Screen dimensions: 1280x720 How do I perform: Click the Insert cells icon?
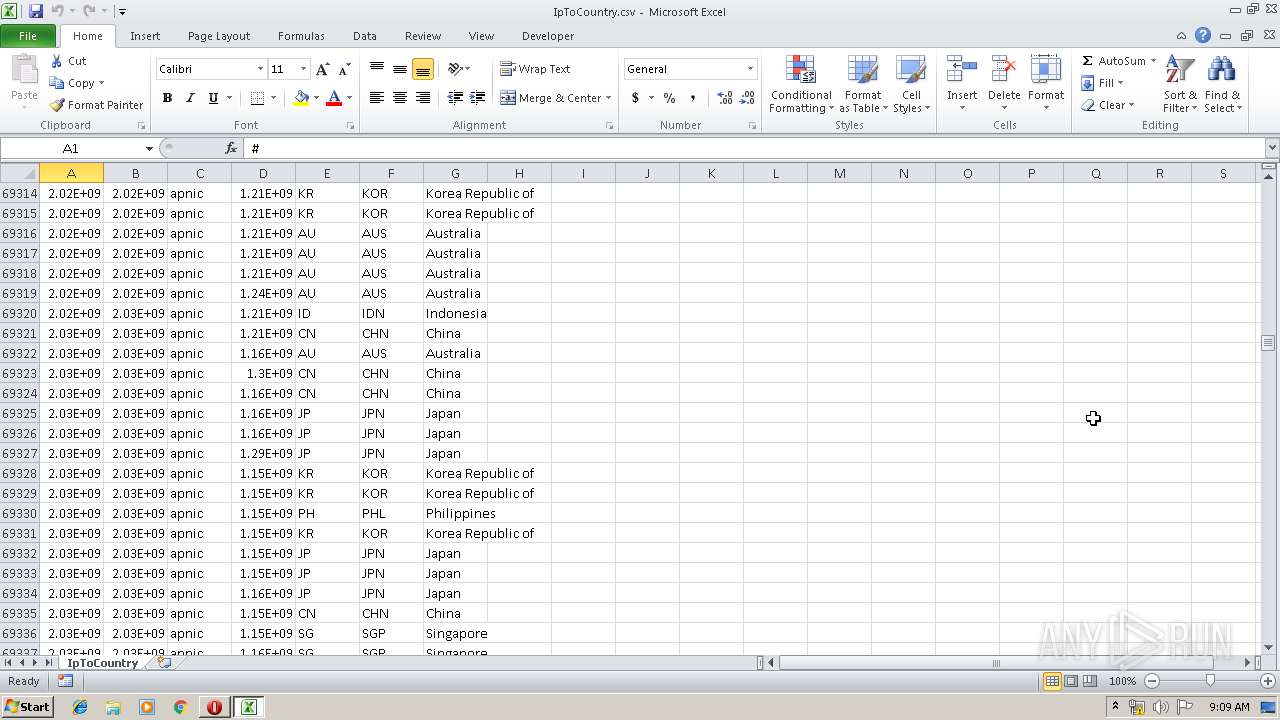pyautogui.click(x=962, y=70)
